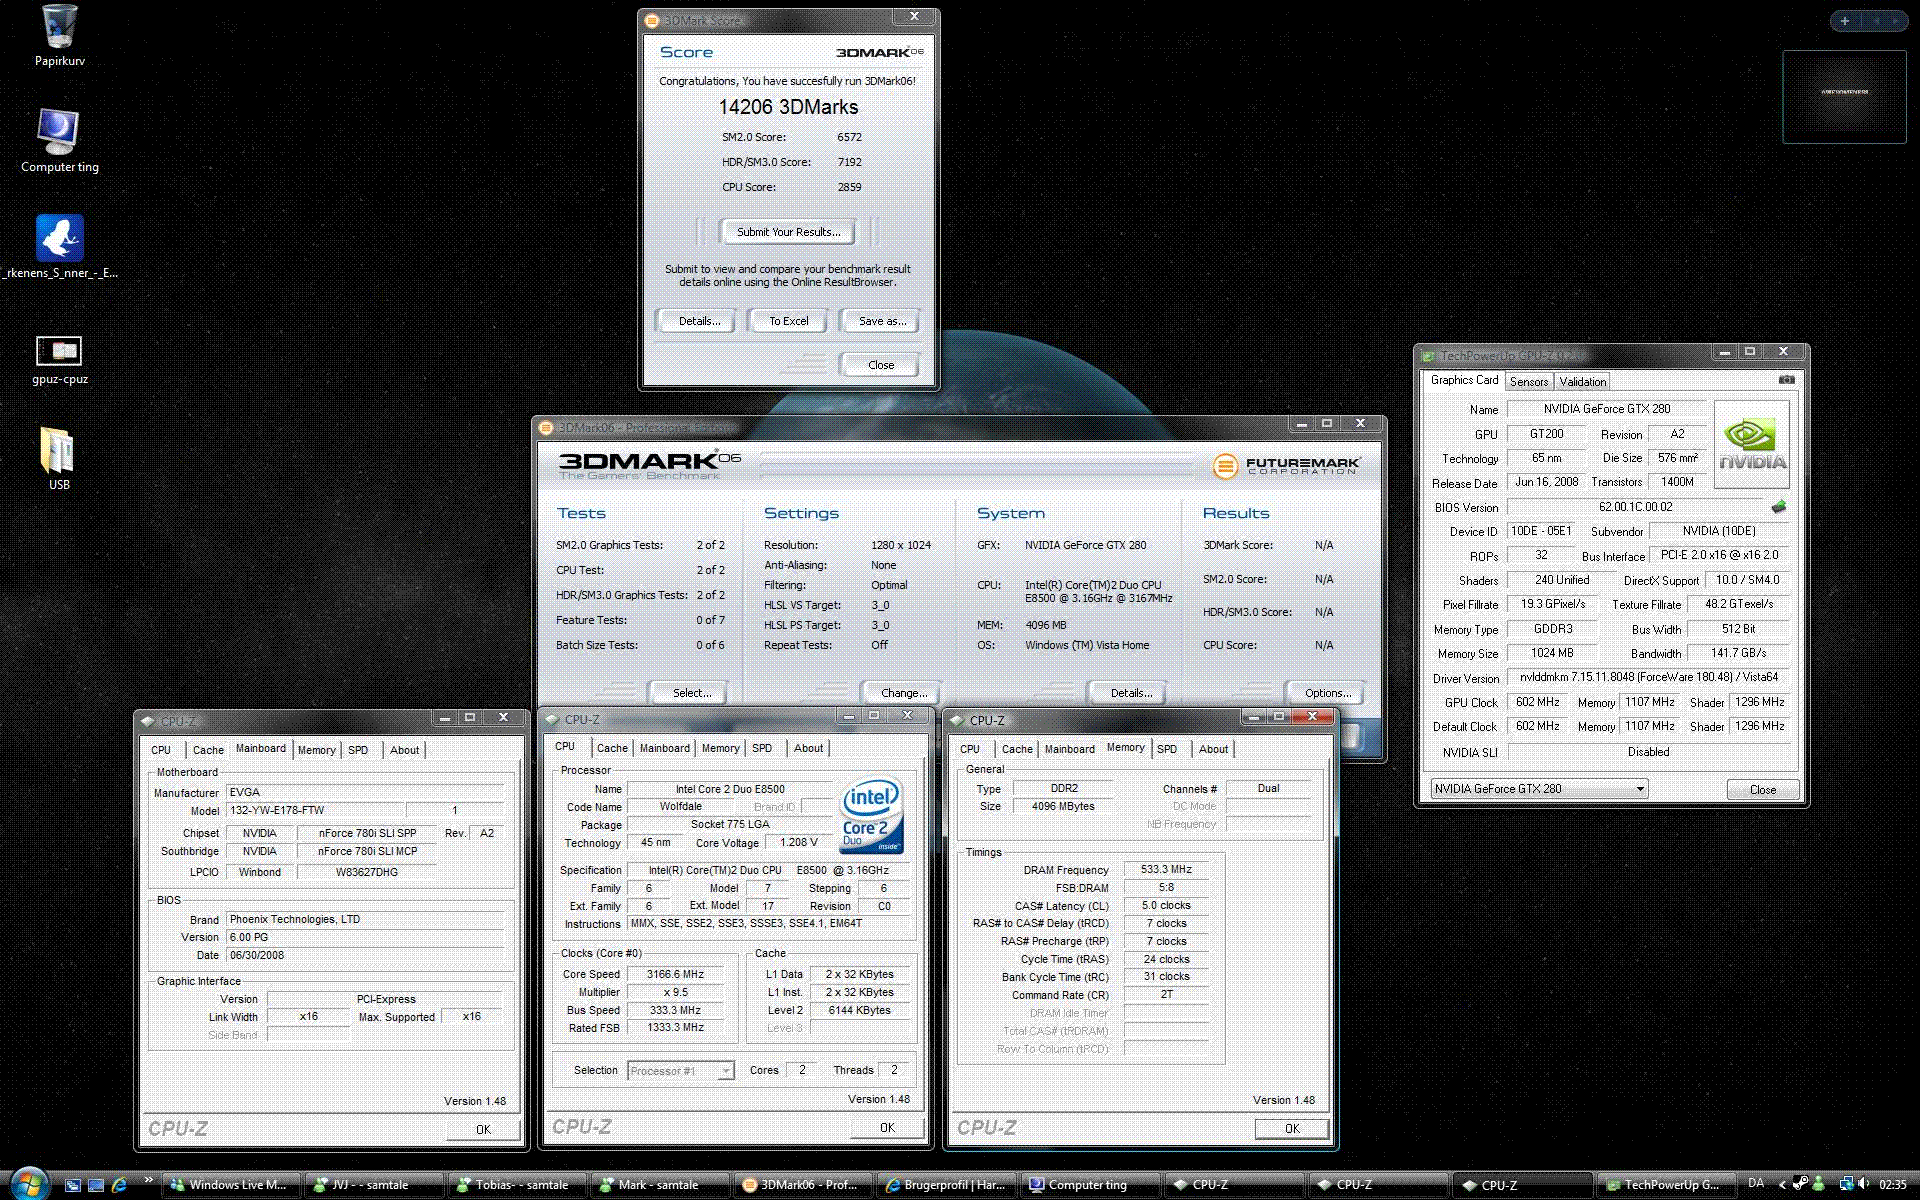
Task: Click the network tray icon
Action: point(1845,1184)
